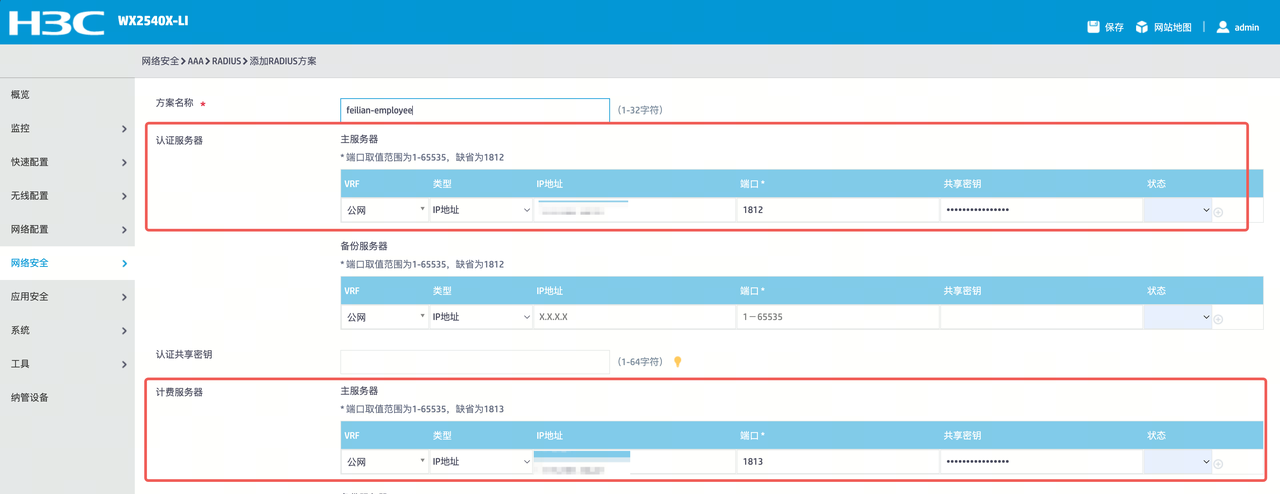Open 状态 dropdown in authentication primary server
Image resolution: width=1280 pixels, height=494 pixels.
(x=1177, y=210)
